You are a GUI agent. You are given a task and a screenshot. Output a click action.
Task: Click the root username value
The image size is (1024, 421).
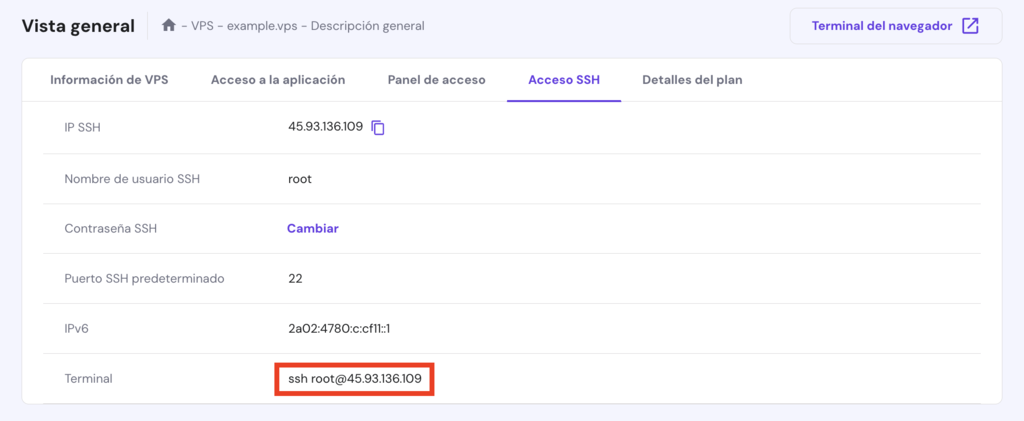tap(300, 179)
